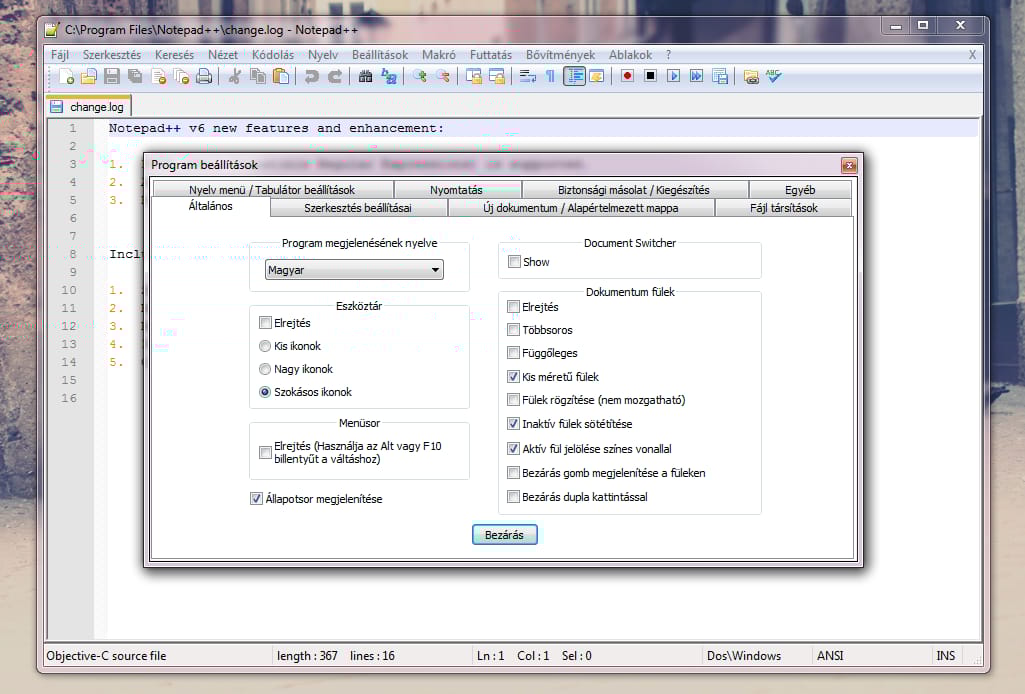Click the Find binoculars icon

click(x=365, y=76)
